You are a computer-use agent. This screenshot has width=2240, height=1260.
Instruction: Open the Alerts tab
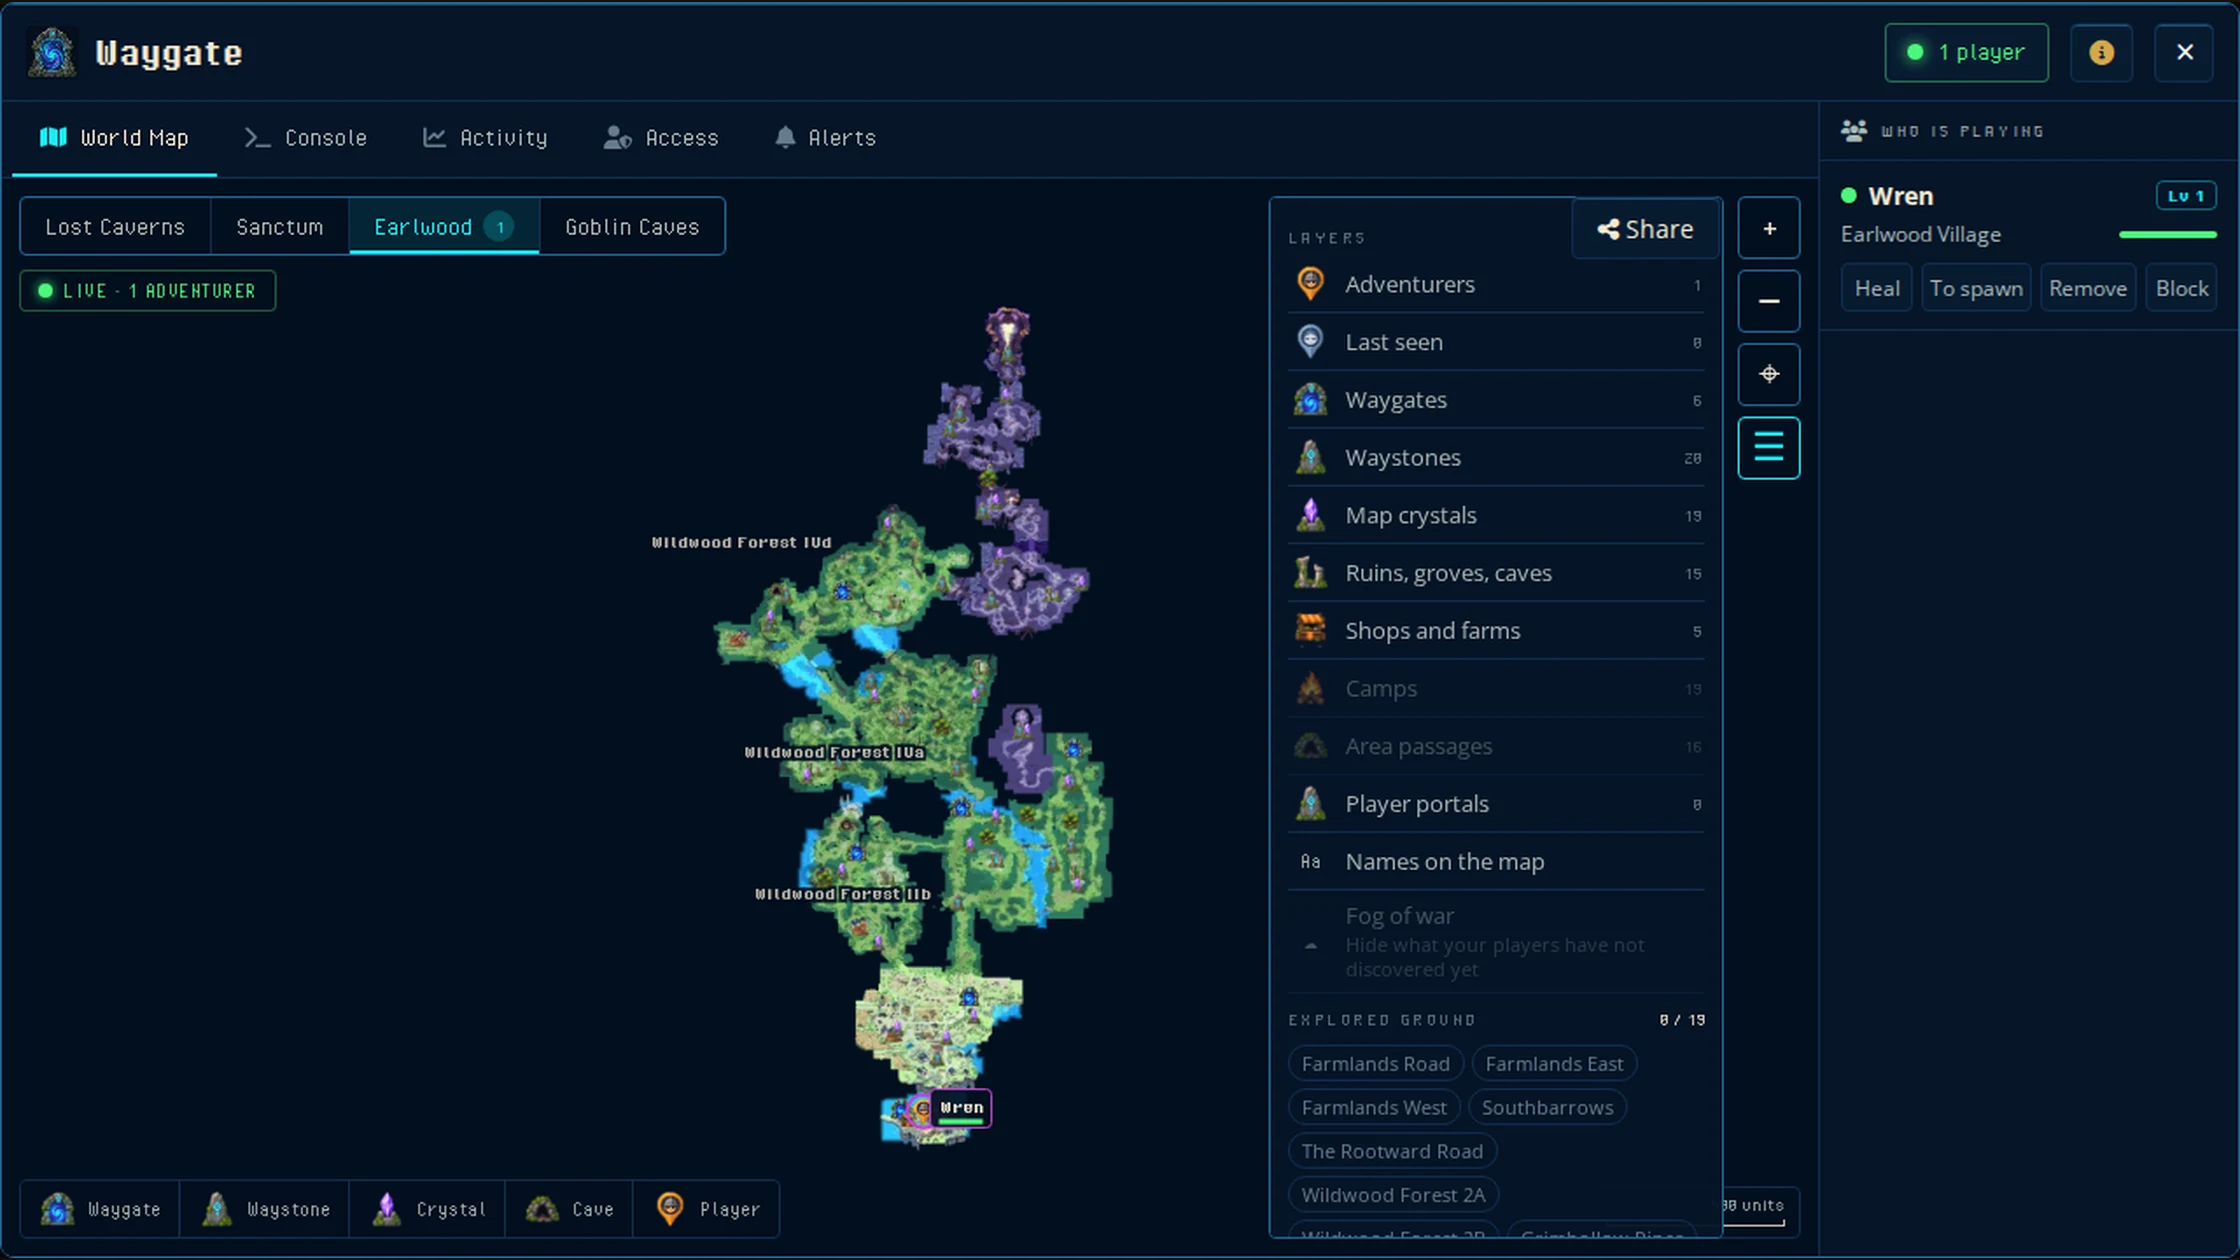coord(825,138)
